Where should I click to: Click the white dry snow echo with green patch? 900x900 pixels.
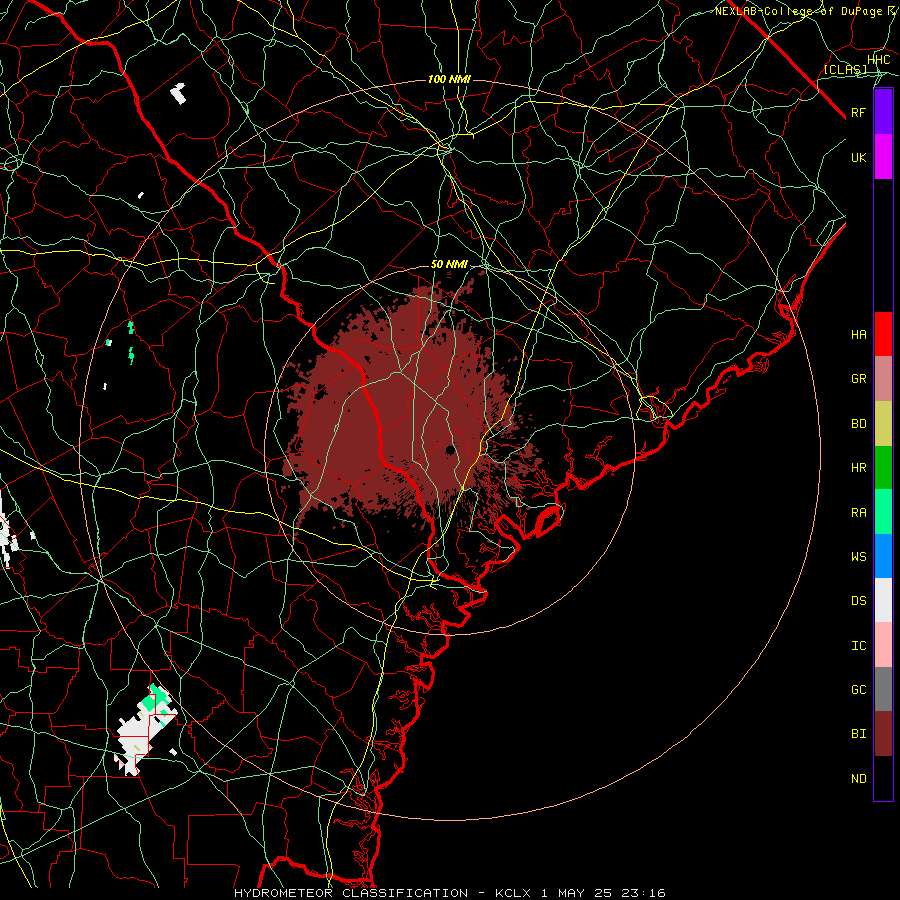point(145,730)
